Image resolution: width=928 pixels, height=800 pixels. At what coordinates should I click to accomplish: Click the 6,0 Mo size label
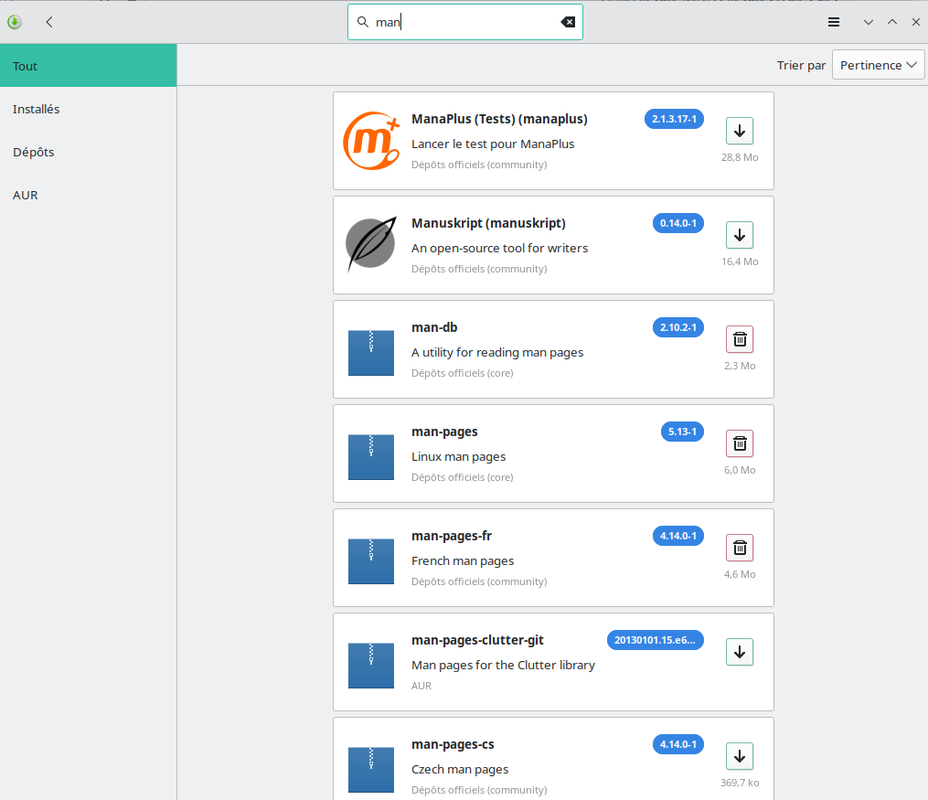coord(739,470)
